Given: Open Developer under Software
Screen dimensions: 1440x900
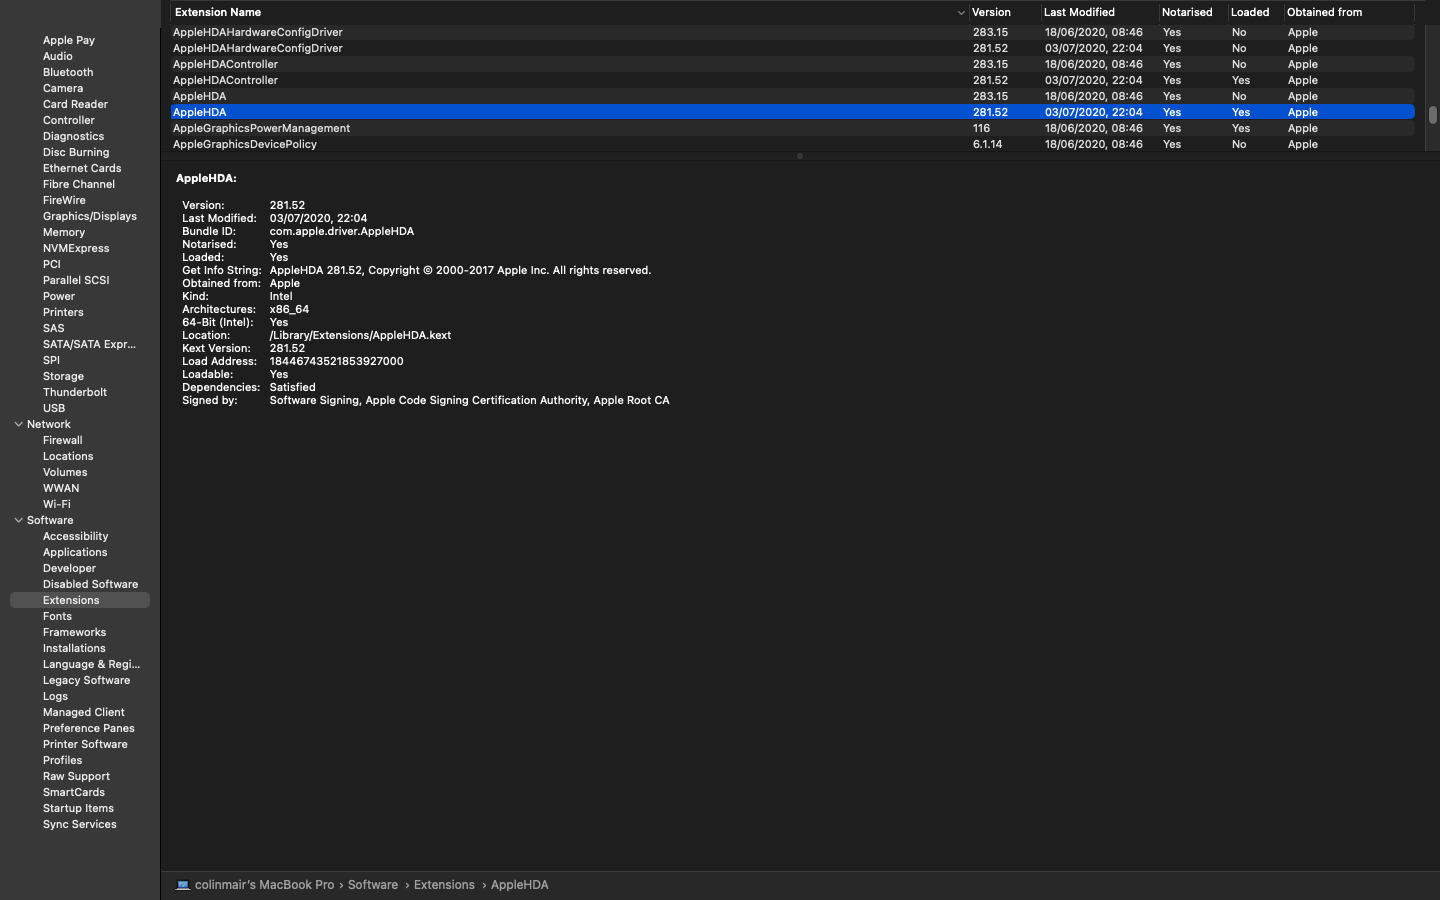Looking at the screenshot, I should pyautogui.click(x=69, y=568).
